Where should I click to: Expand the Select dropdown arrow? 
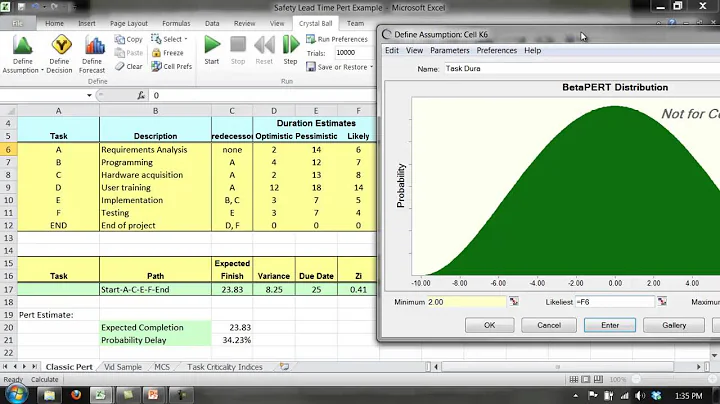pos(186,39)
